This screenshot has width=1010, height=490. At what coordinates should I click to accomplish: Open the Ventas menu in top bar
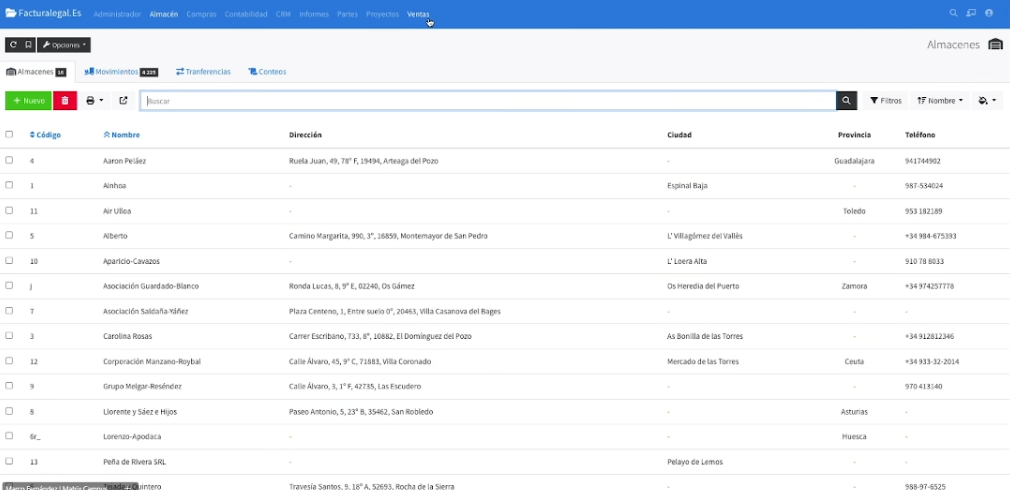click(418, 14)
